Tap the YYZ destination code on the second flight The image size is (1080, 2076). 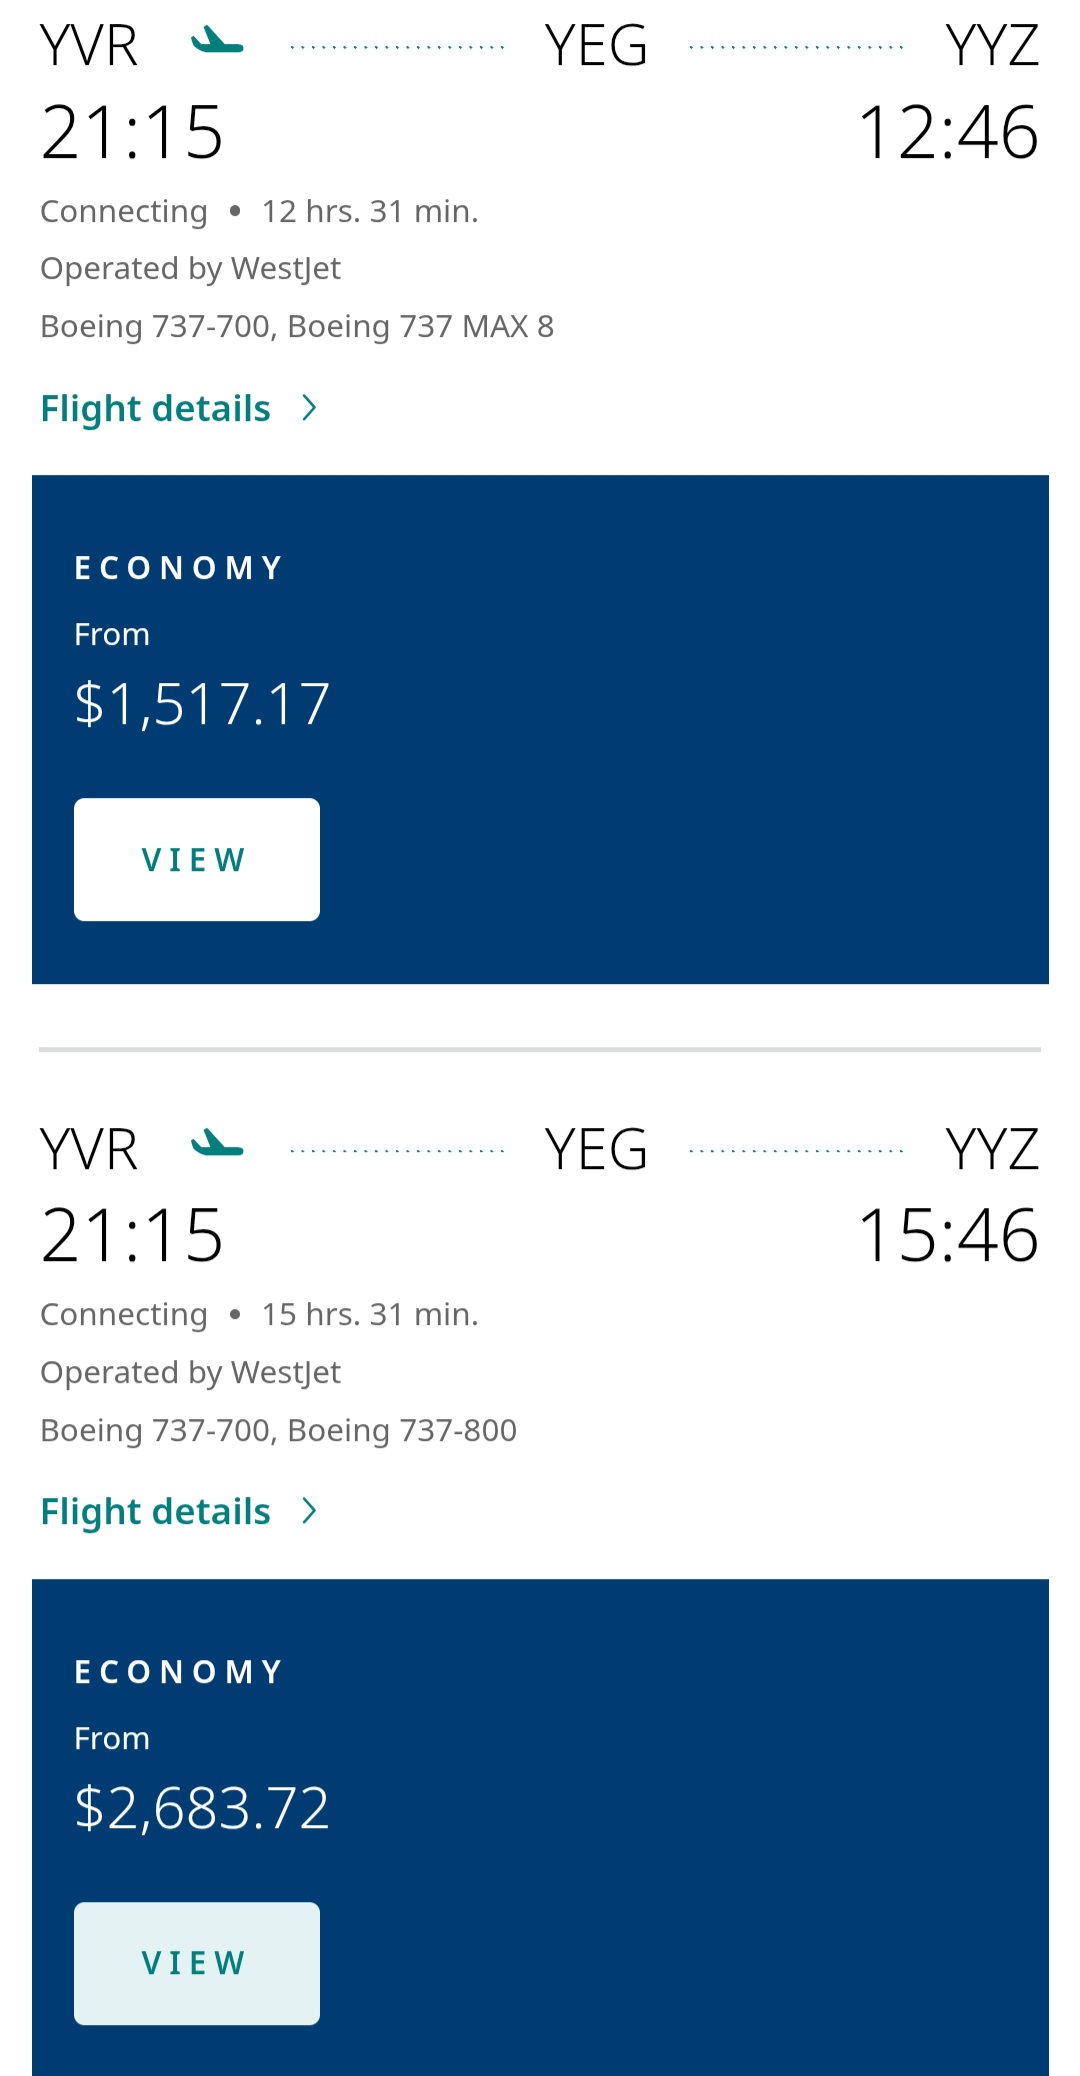992,1149
